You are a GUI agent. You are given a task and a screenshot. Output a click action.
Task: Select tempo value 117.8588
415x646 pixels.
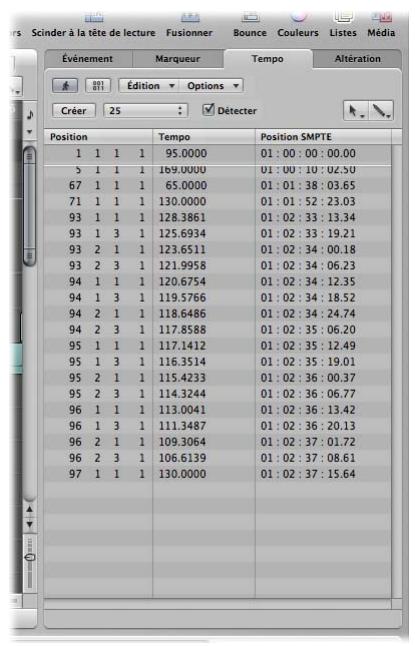click(x=182, y=330)
